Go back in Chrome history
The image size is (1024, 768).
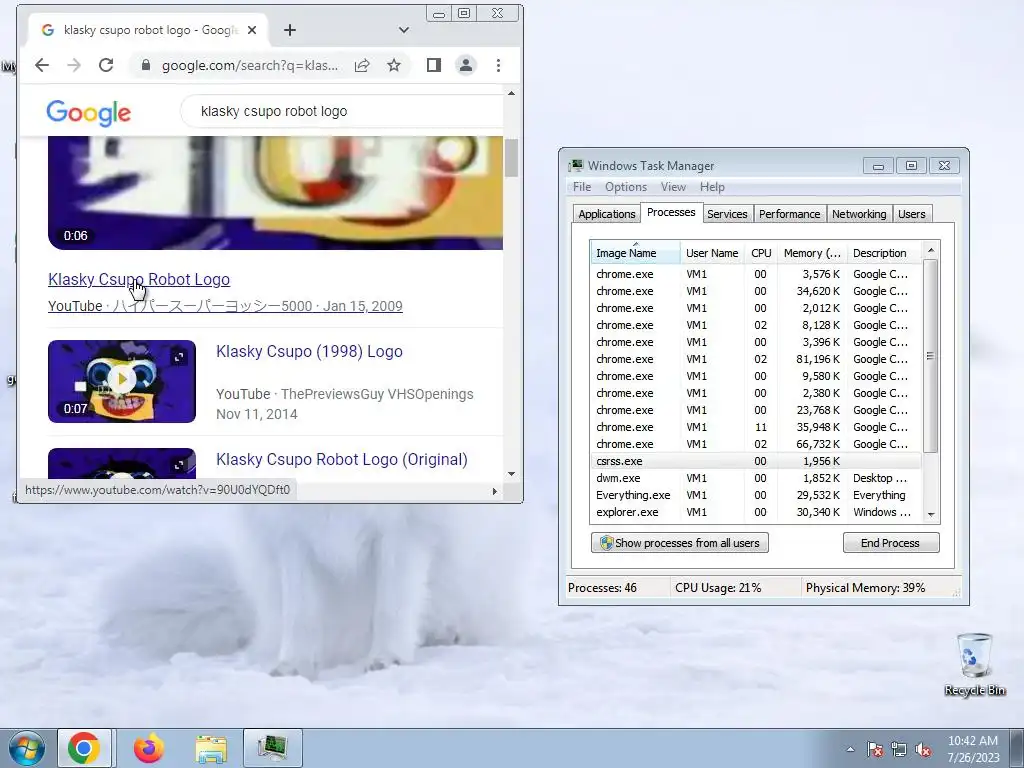[42, 65]
